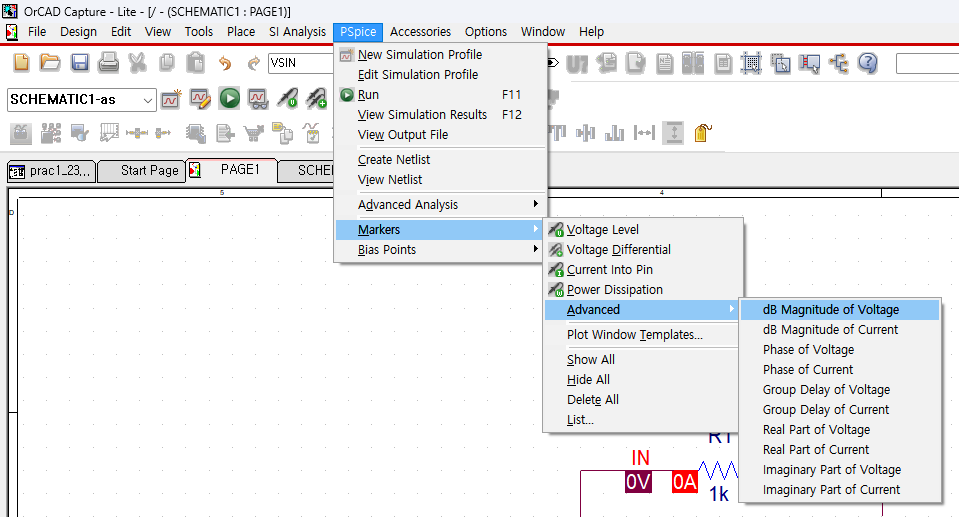Image resolution: width=959 pixels, height=517 pixels.
Task: Open the Design menu
Action: tap(78, 32)
